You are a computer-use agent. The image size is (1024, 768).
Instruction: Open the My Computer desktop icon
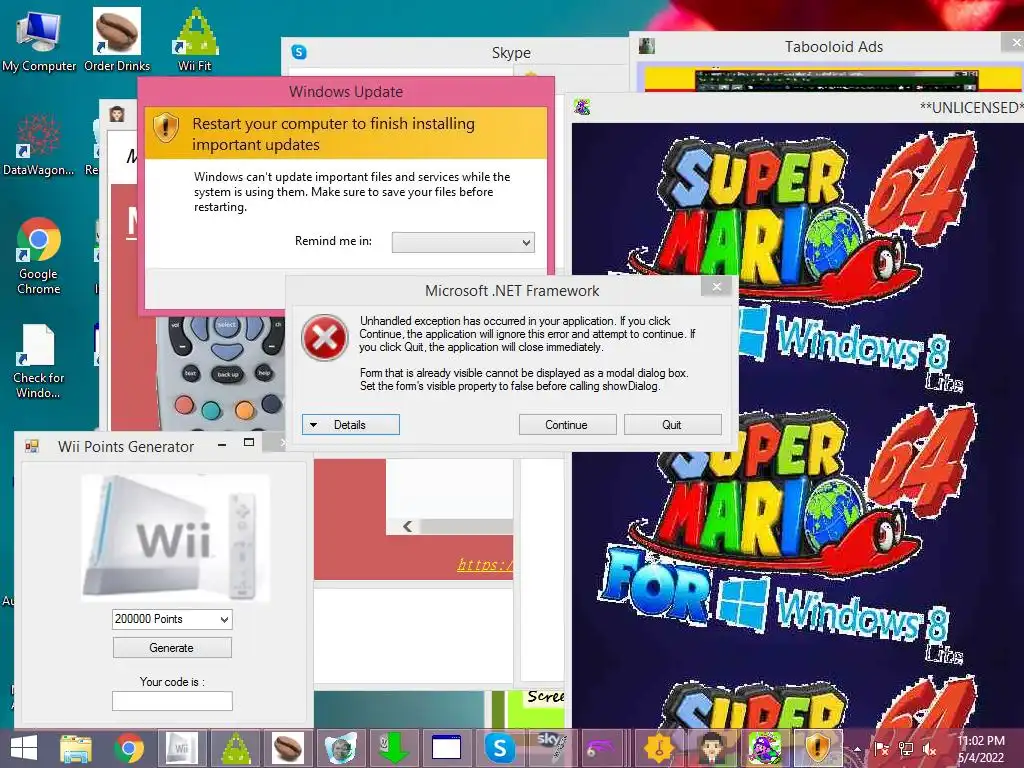tap(39, 40)
